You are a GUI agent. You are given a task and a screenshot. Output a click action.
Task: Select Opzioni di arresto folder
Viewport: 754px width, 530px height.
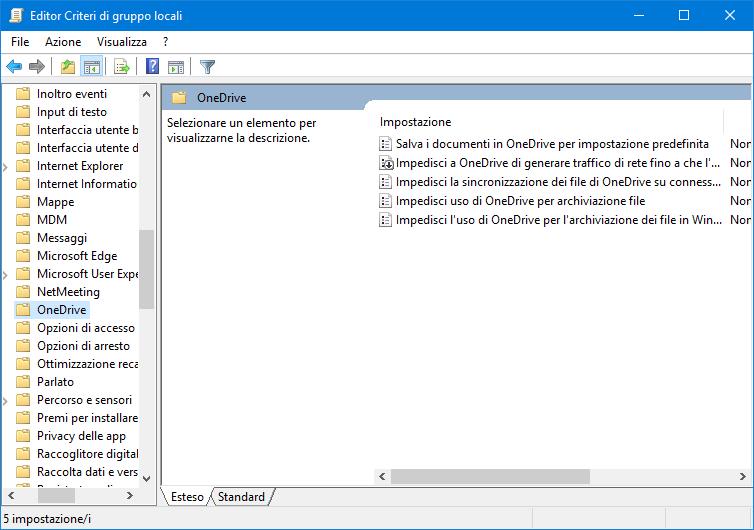[x=84, y=346]
